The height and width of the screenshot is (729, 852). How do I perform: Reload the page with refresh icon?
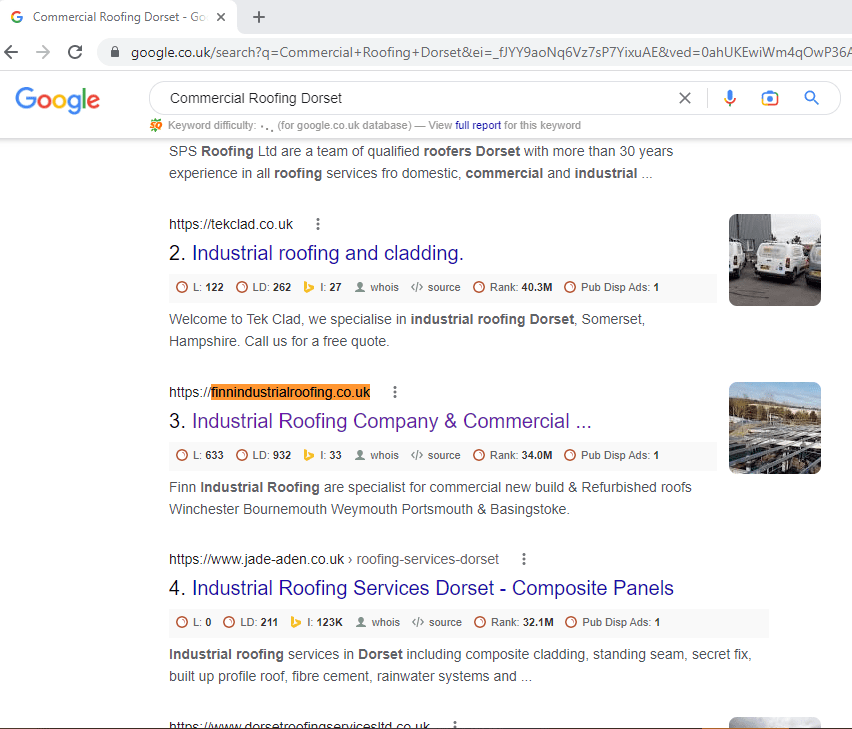click(x=75, y=52)
